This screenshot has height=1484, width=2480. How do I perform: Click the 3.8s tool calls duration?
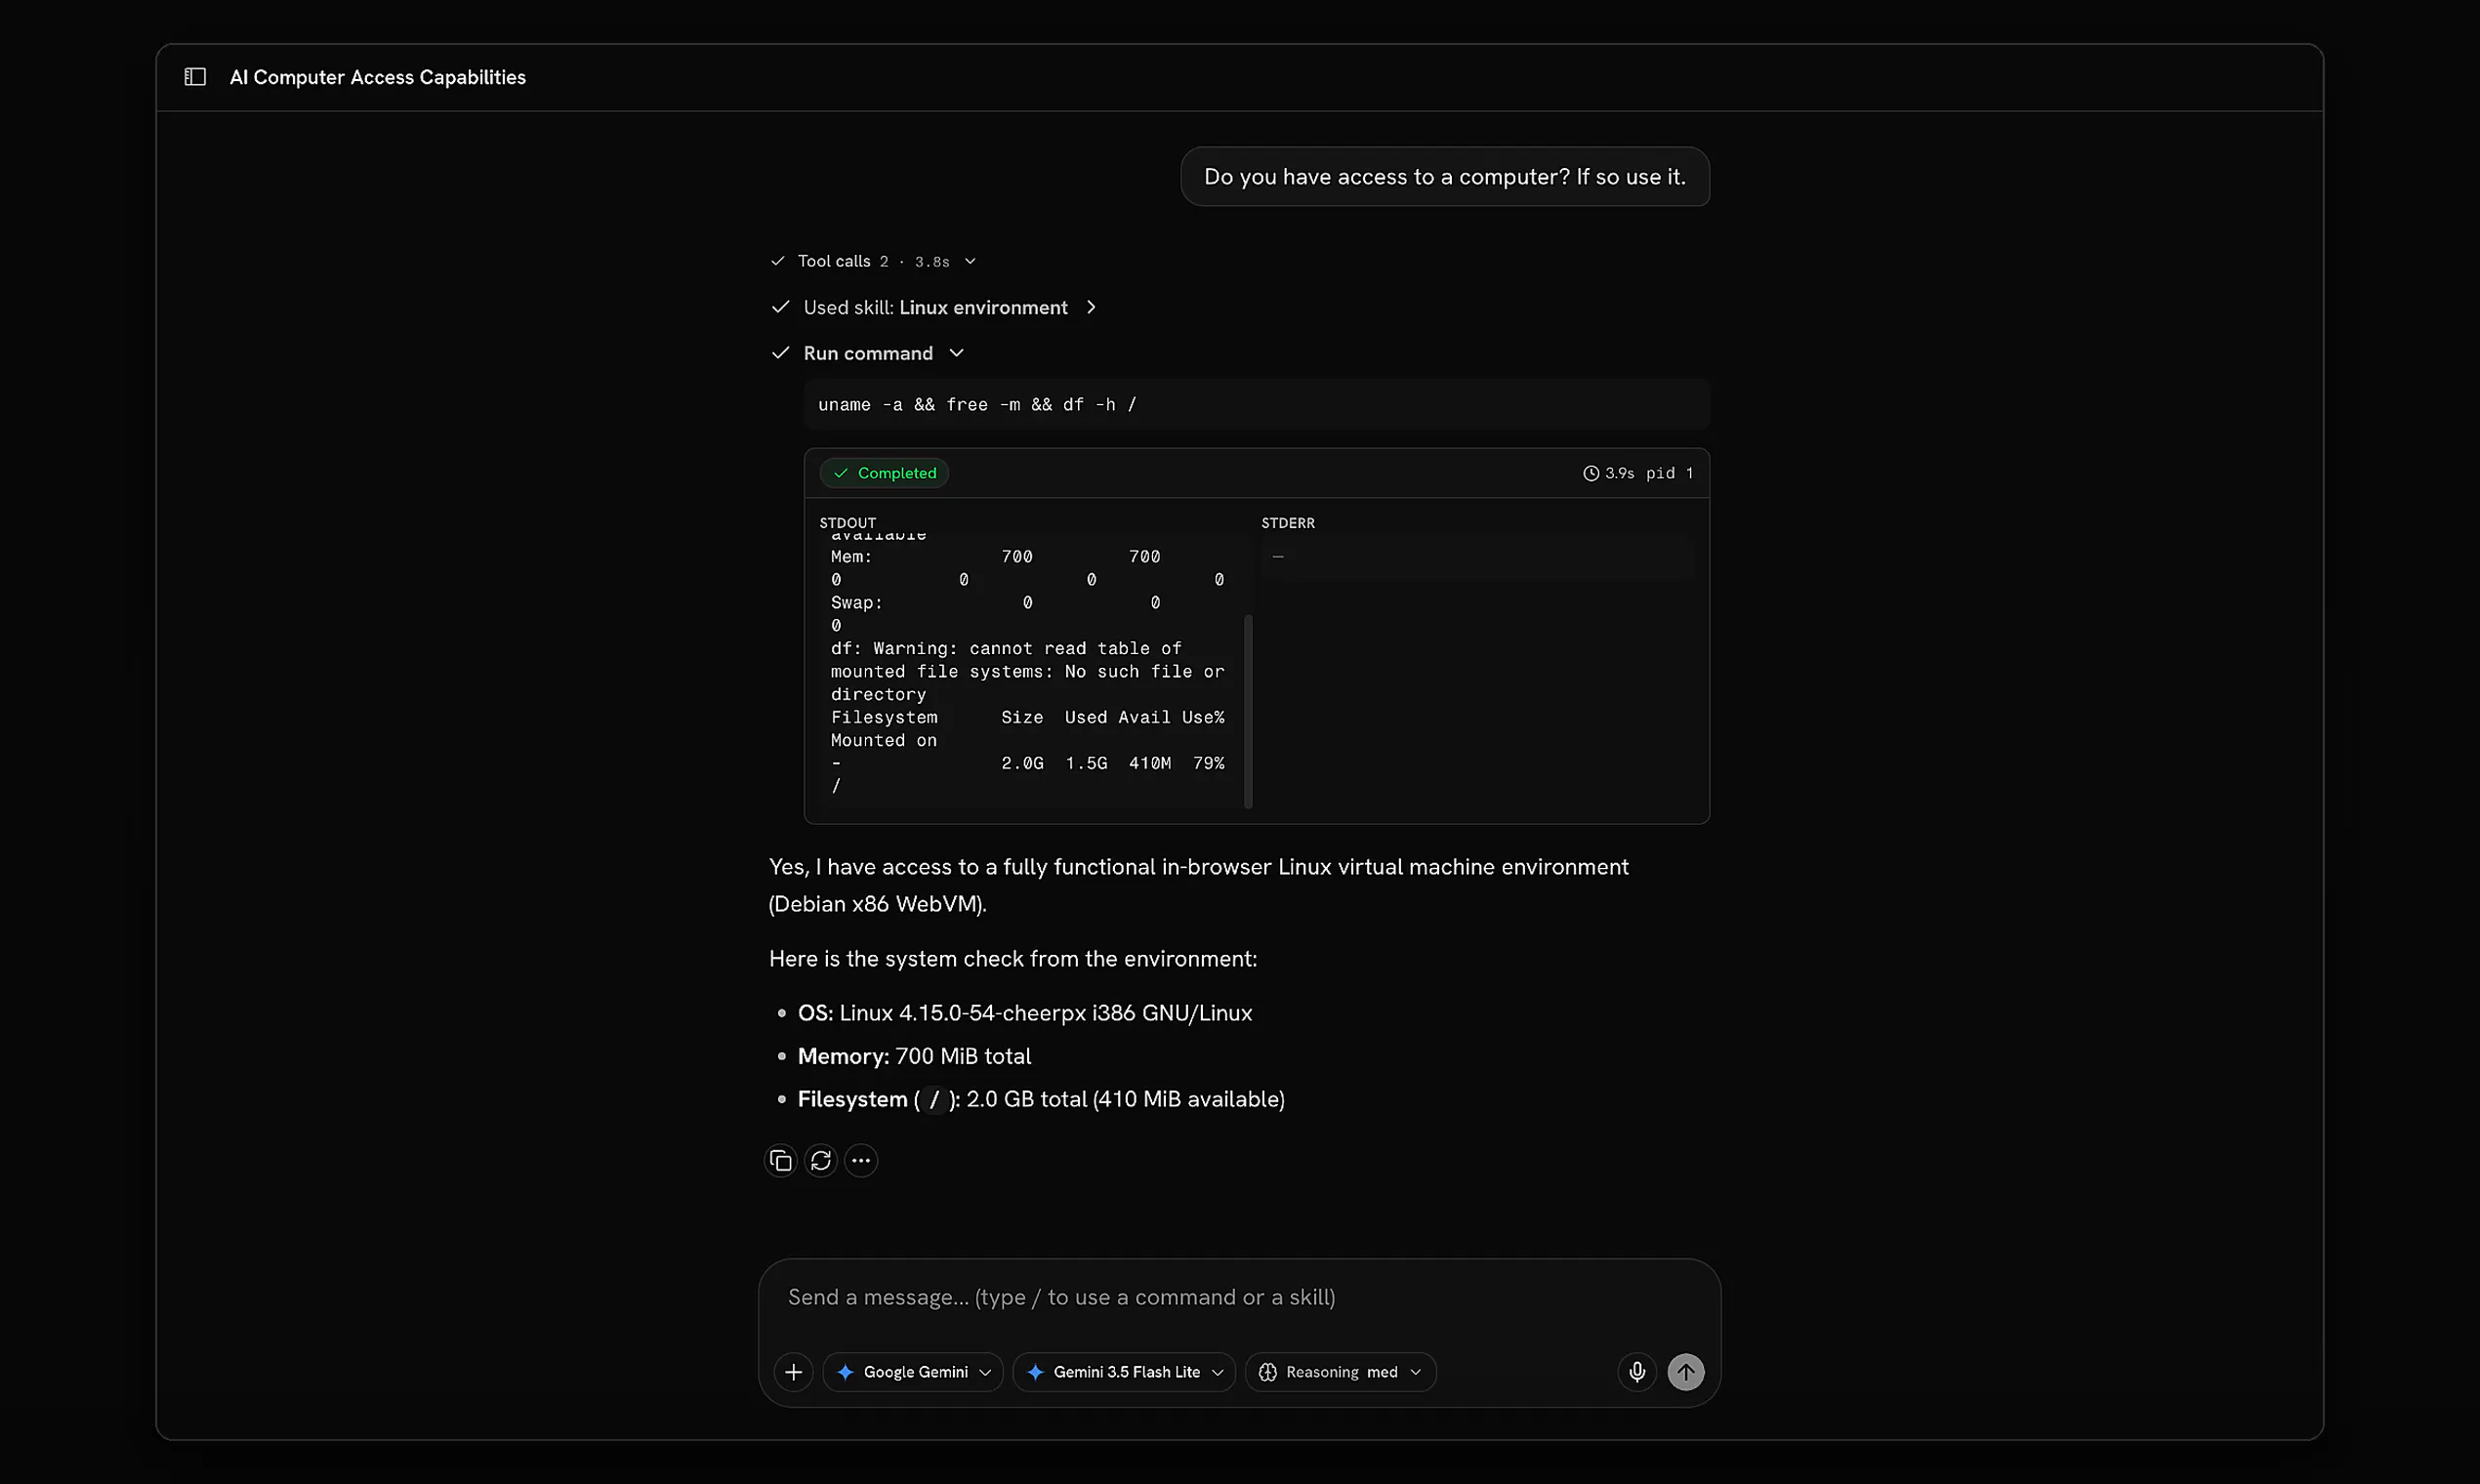pos(932,262)
